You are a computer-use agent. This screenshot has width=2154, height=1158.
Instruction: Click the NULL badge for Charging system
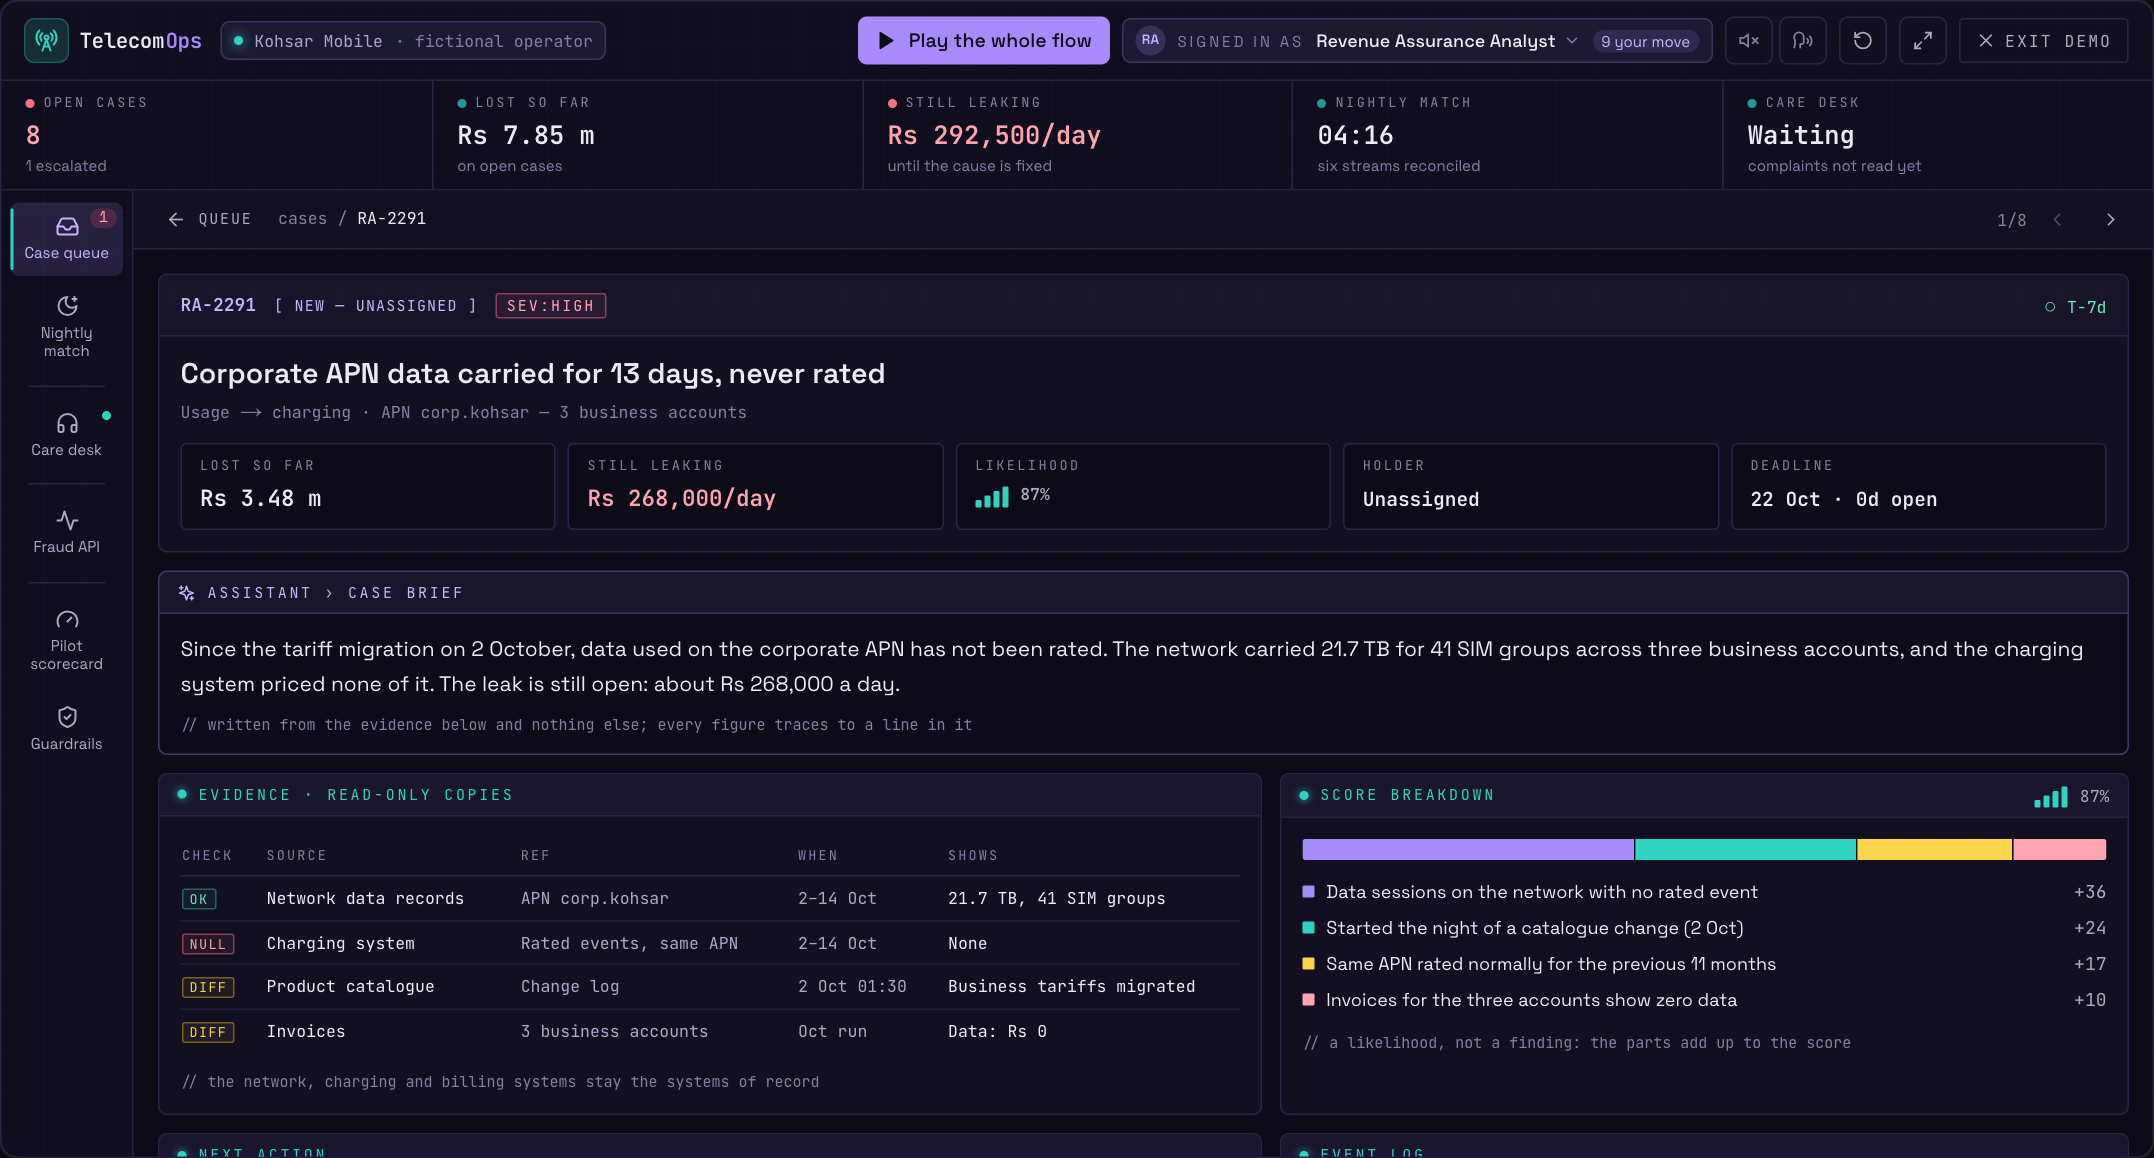click(208, 944)
